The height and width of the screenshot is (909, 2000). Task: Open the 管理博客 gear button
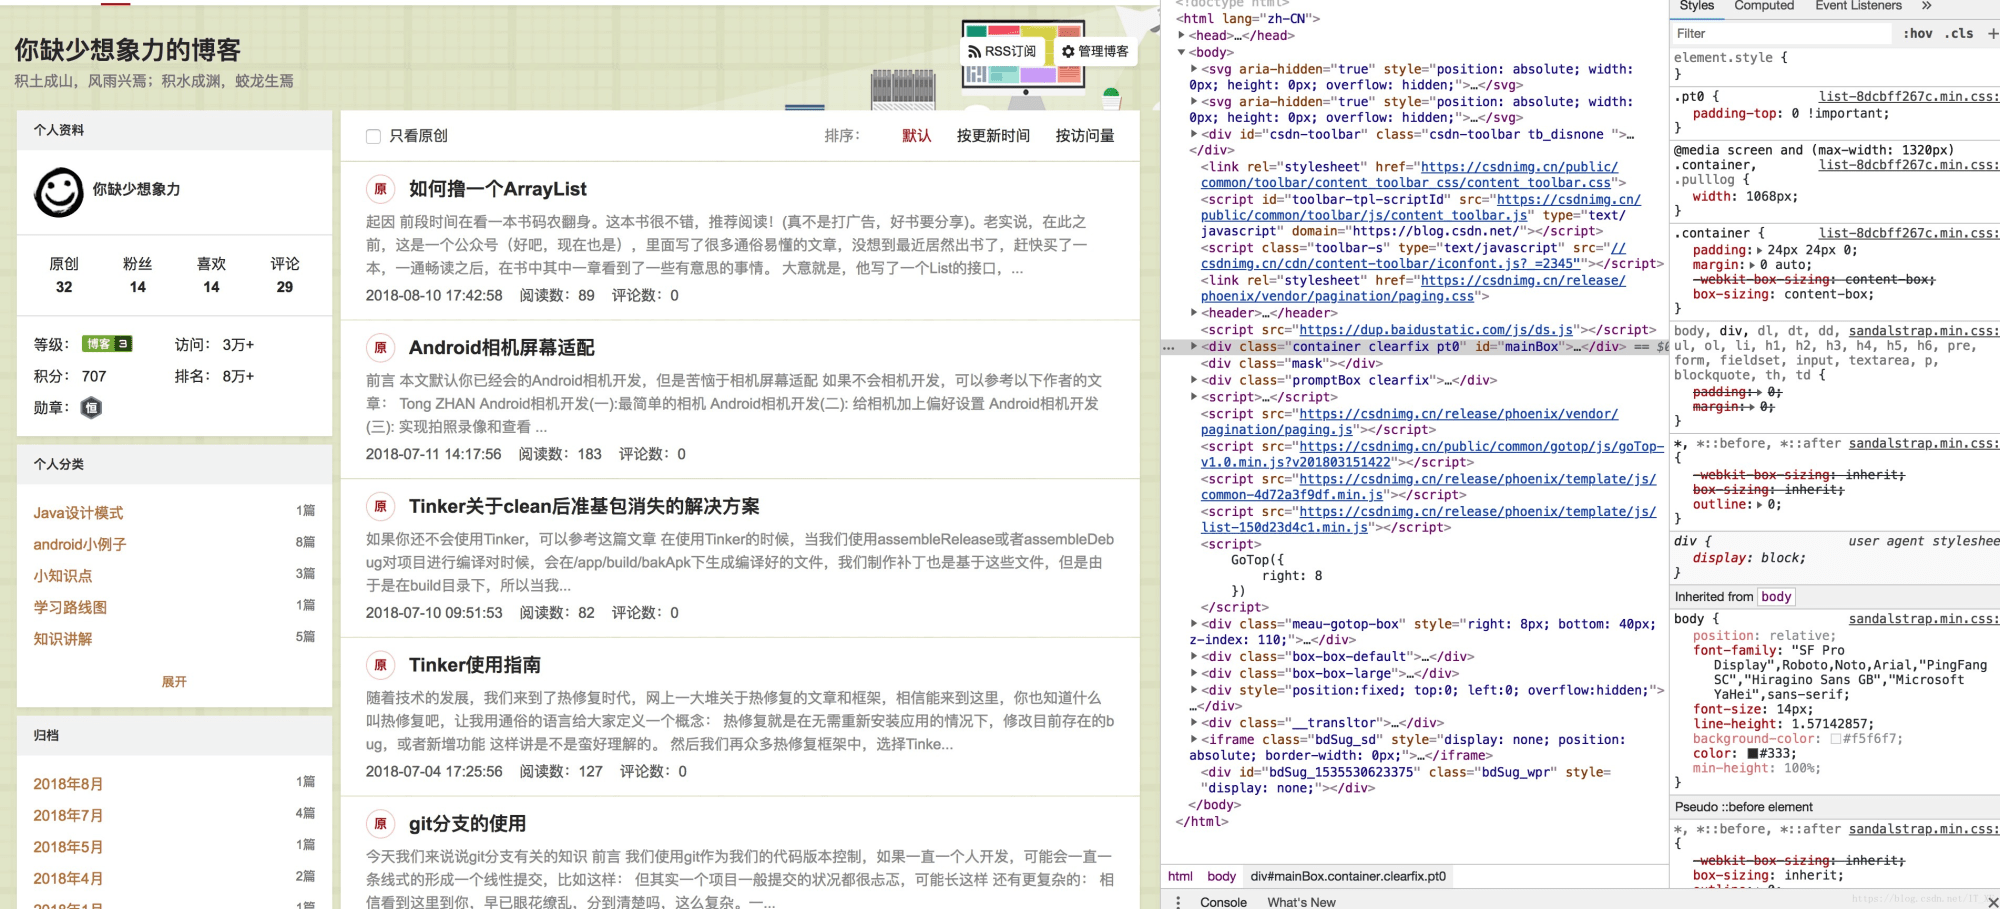(1095, 51)
